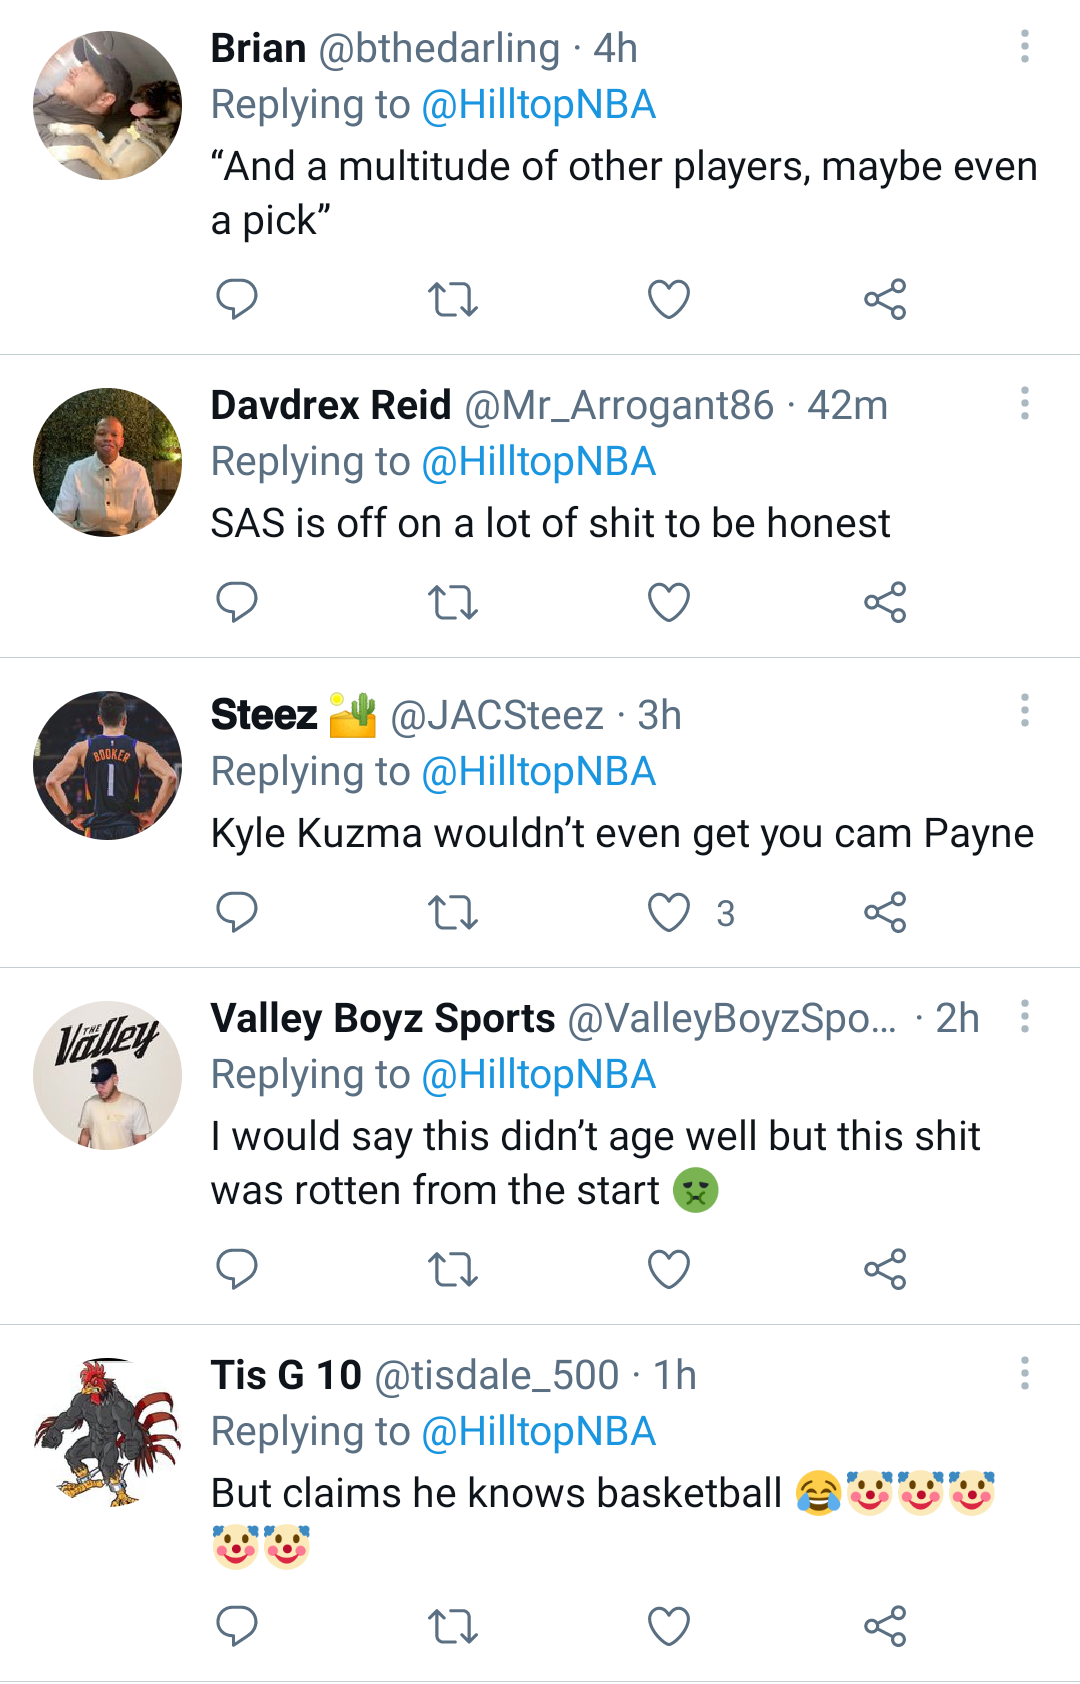Expand overflow menu on Tis G 10's tweet
Viewport: 1080px width, 1684px height.
point(1025,1374)
